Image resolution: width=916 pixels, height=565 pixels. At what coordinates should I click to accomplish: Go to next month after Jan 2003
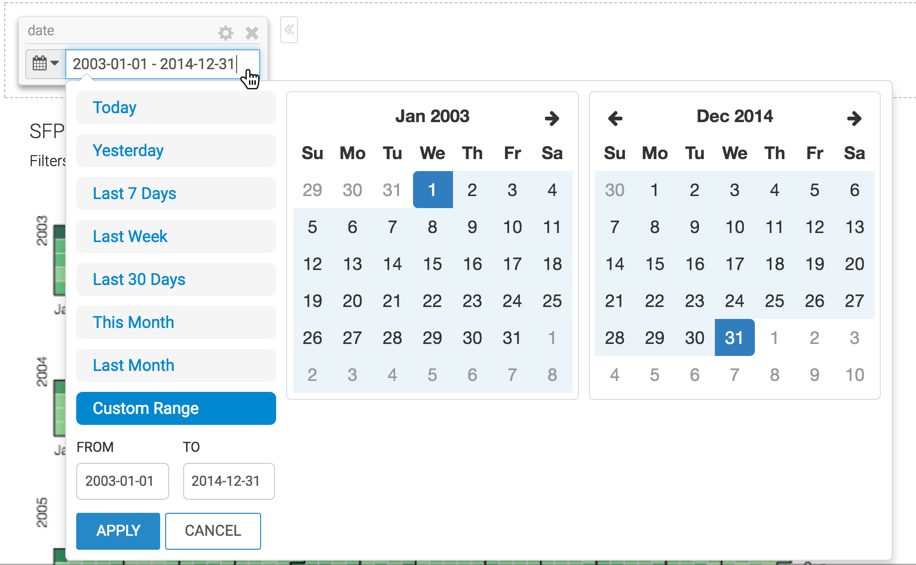(552, 118)
